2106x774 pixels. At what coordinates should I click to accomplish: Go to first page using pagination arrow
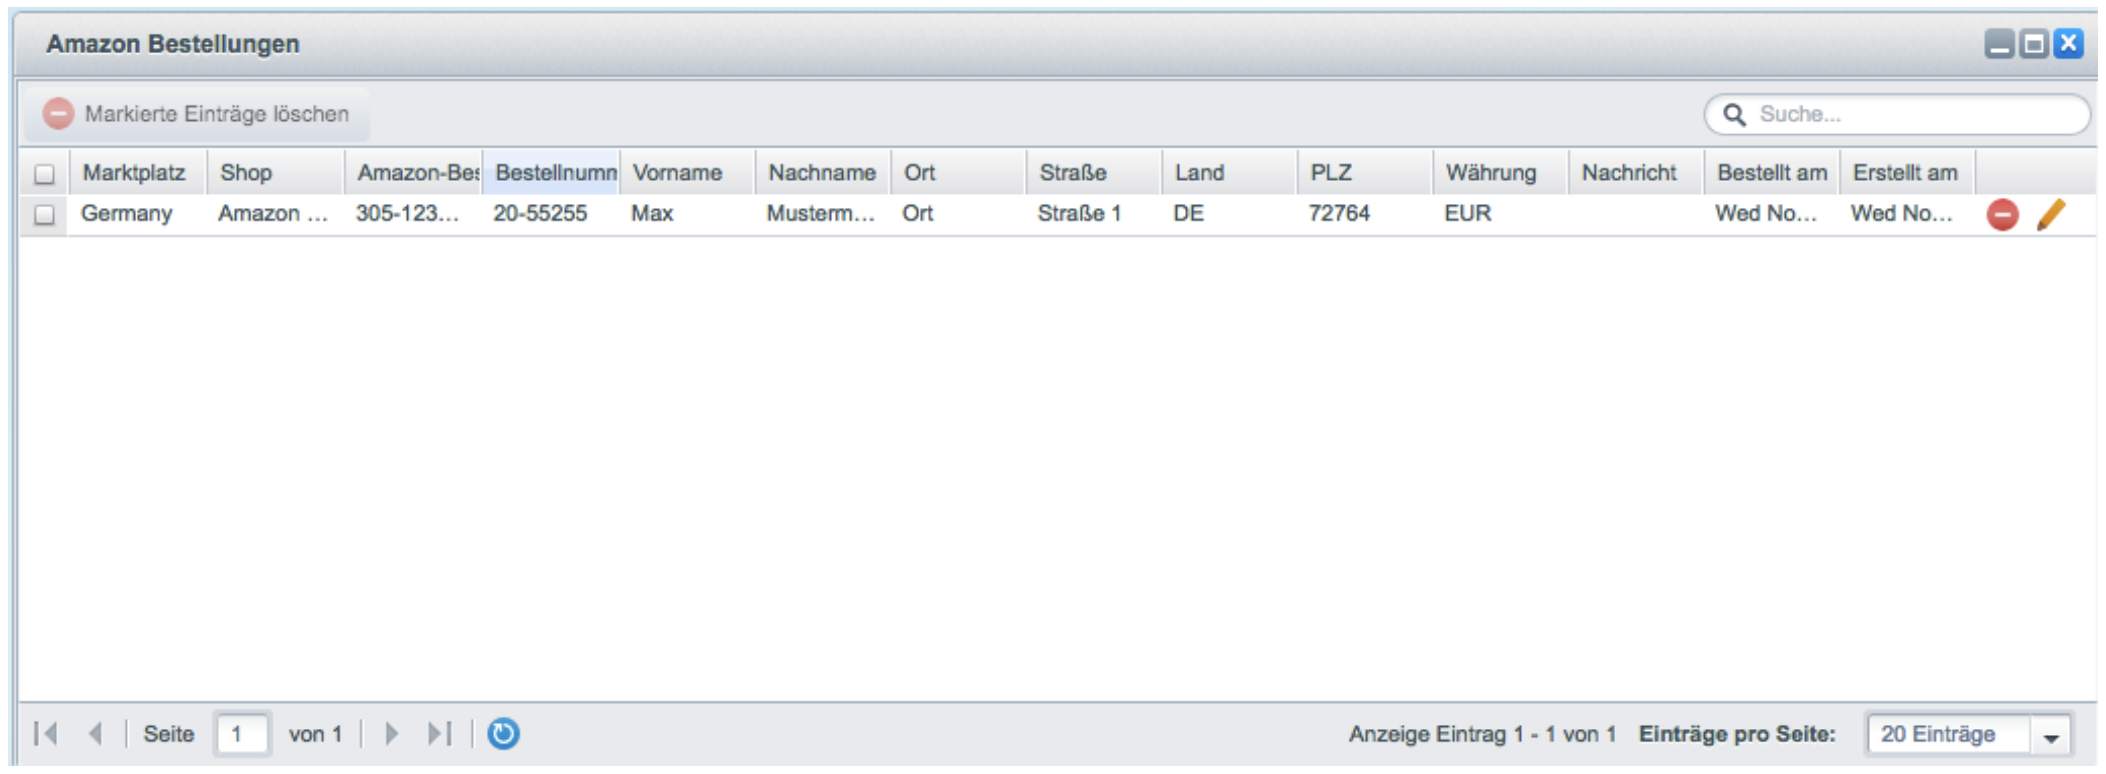(45, 734)
